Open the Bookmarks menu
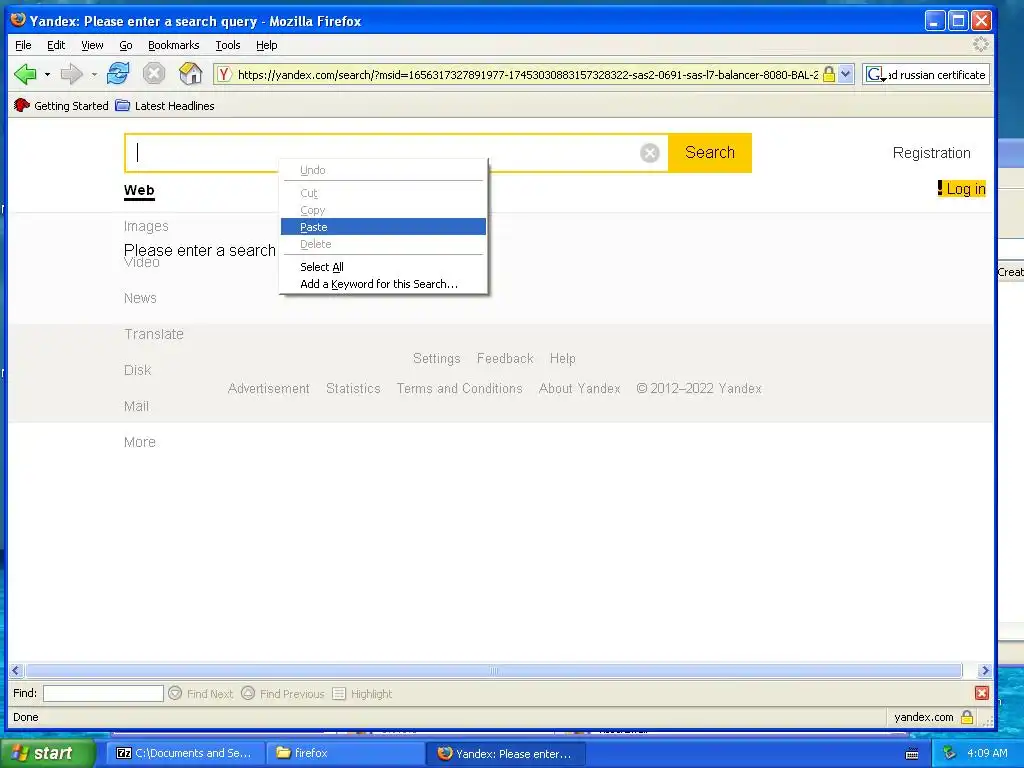Screen dimensions: 1024x768 pyautogui.click(x=174, y=45)
